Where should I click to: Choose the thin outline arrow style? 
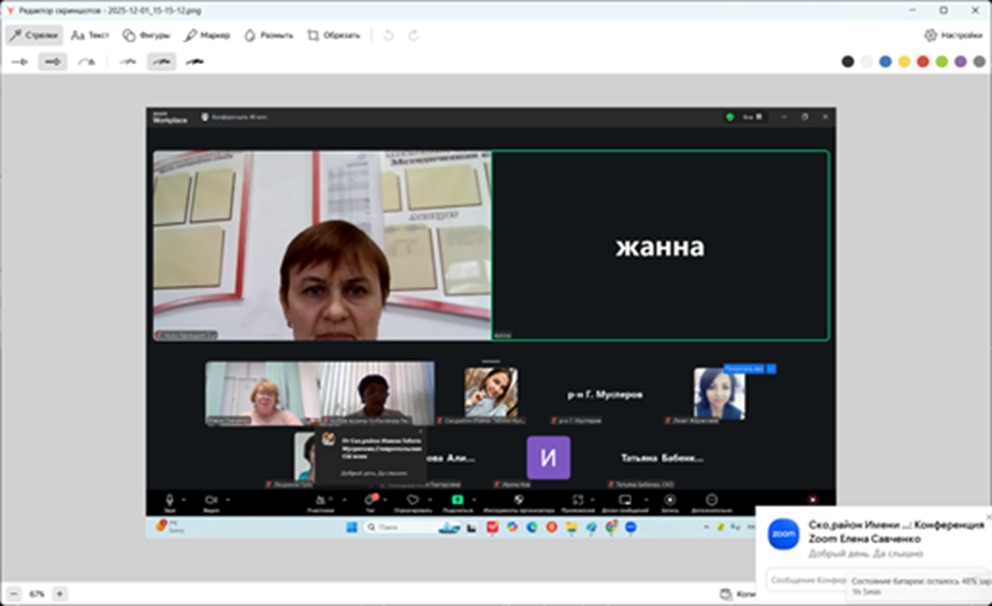pyautogui.click(x=20, y=62)
